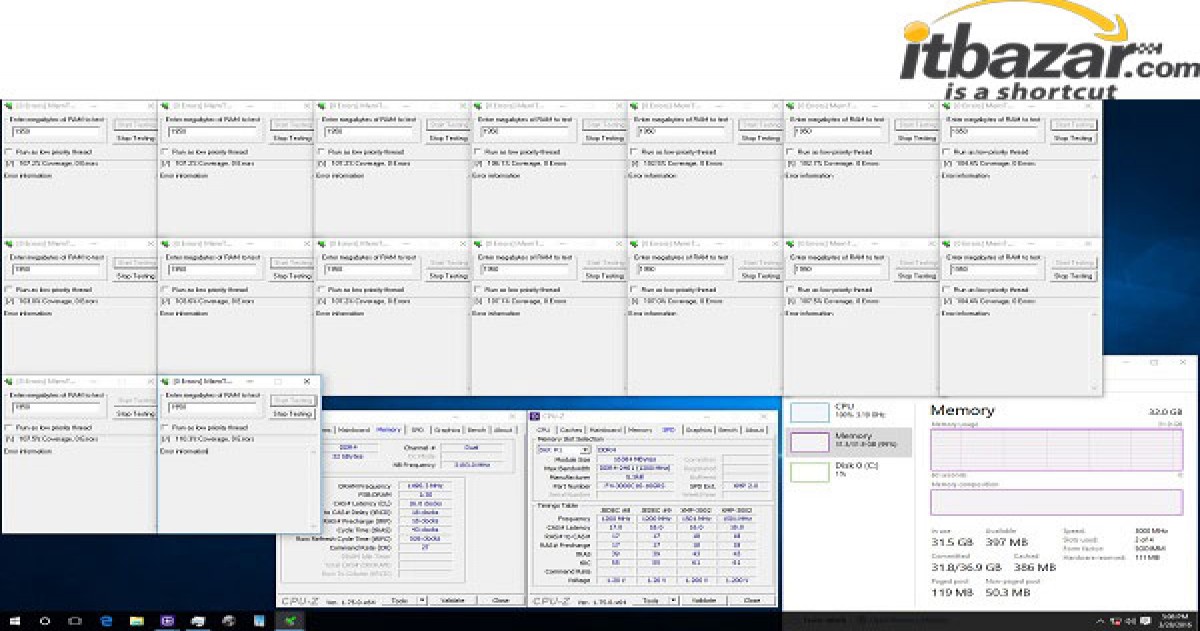Select CPU in Task Manager performance list

tap(849, 410)
